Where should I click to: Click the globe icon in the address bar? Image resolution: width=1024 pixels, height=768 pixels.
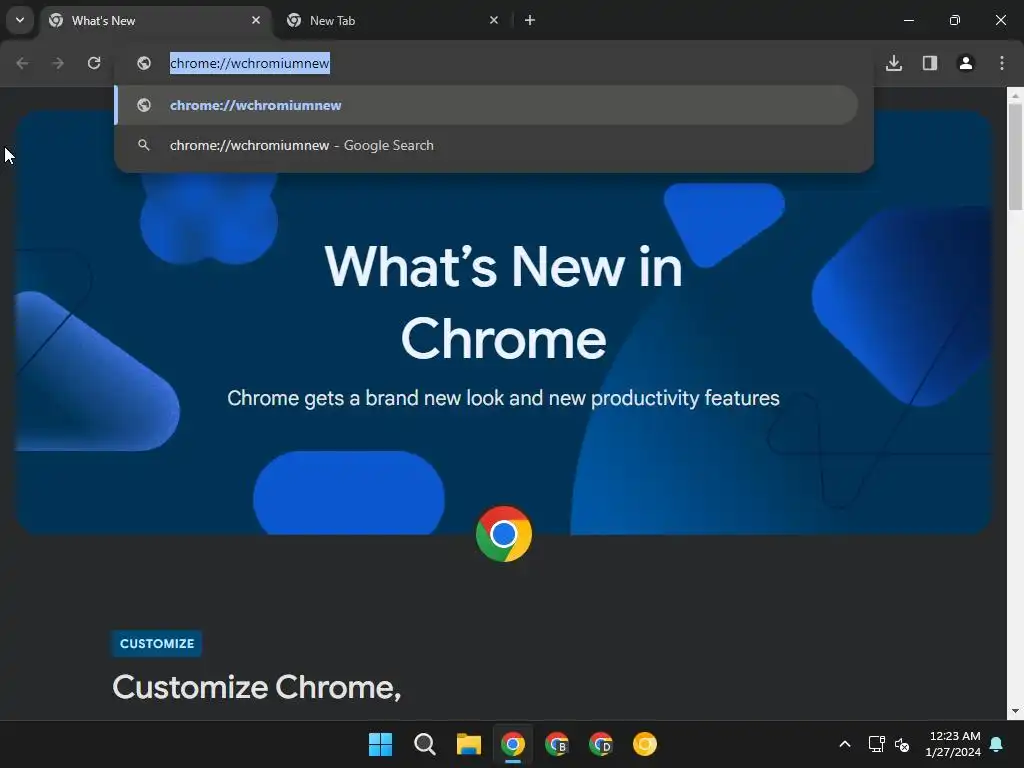pyautogui.click(x=144, y=63)
